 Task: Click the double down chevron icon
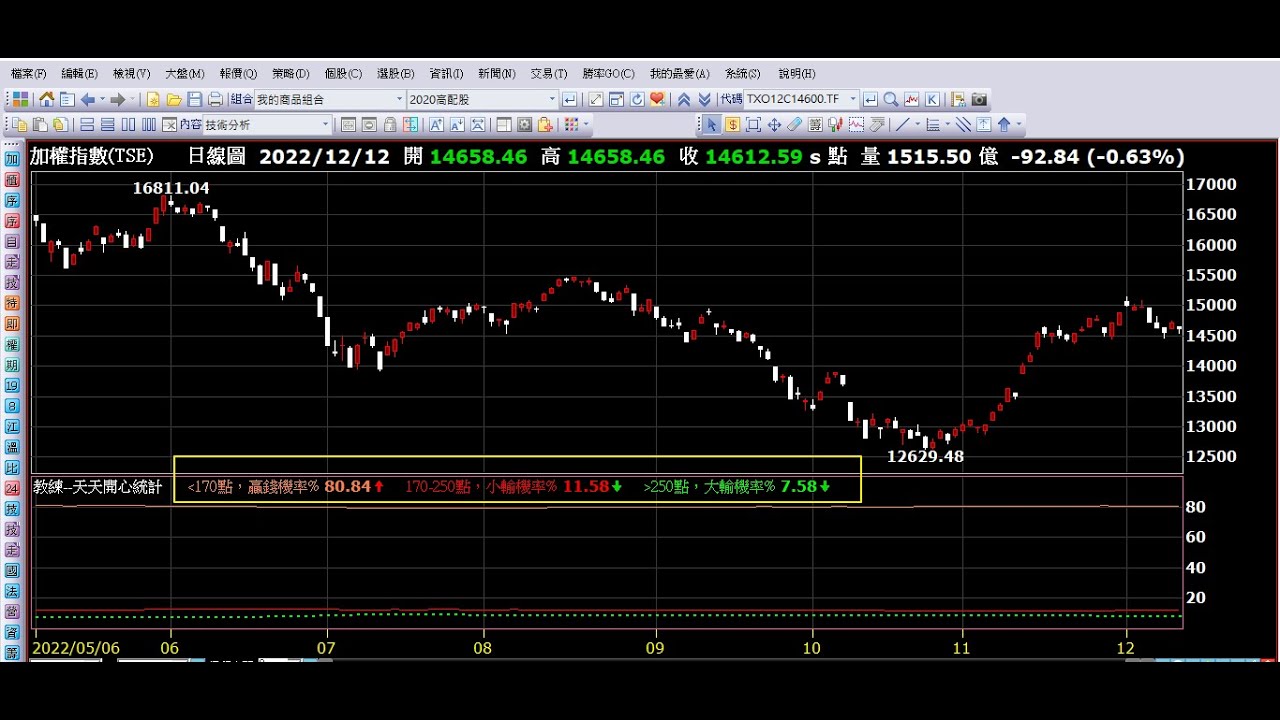pos(704,99)
